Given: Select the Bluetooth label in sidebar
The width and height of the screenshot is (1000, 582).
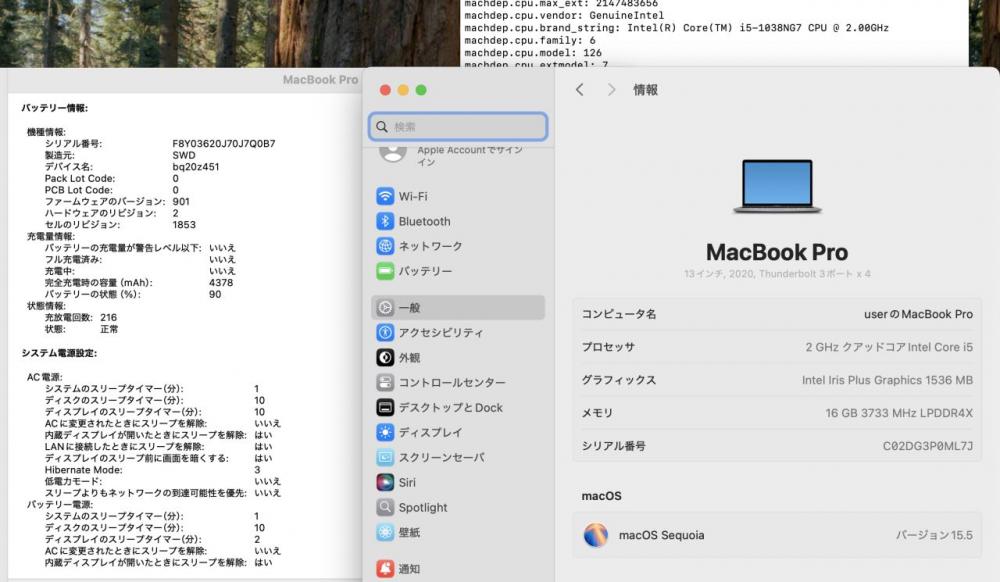Looking at the screenshot, I should 424,221.
